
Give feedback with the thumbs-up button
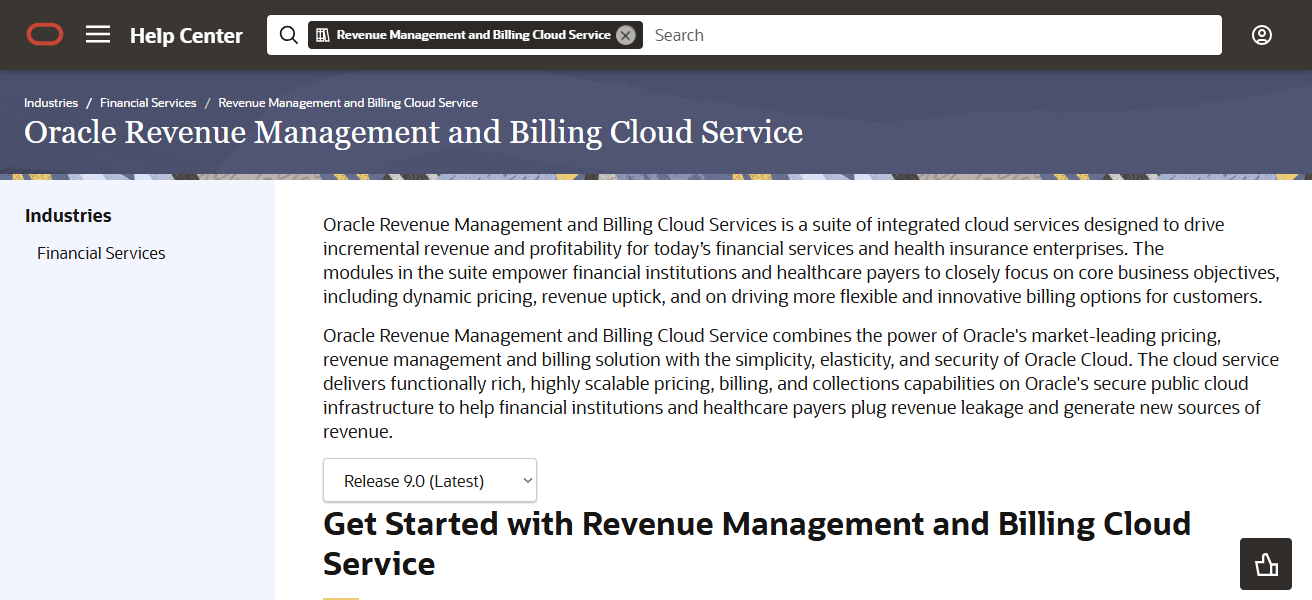1265,563
